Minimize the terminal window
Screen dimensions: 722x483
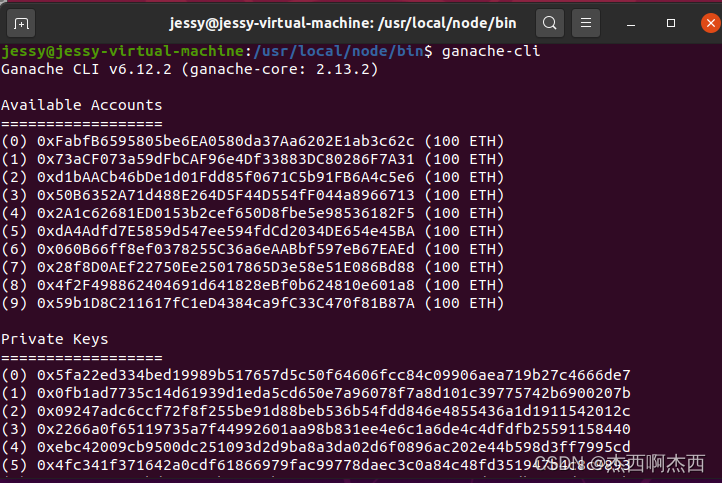click(631, 23)
